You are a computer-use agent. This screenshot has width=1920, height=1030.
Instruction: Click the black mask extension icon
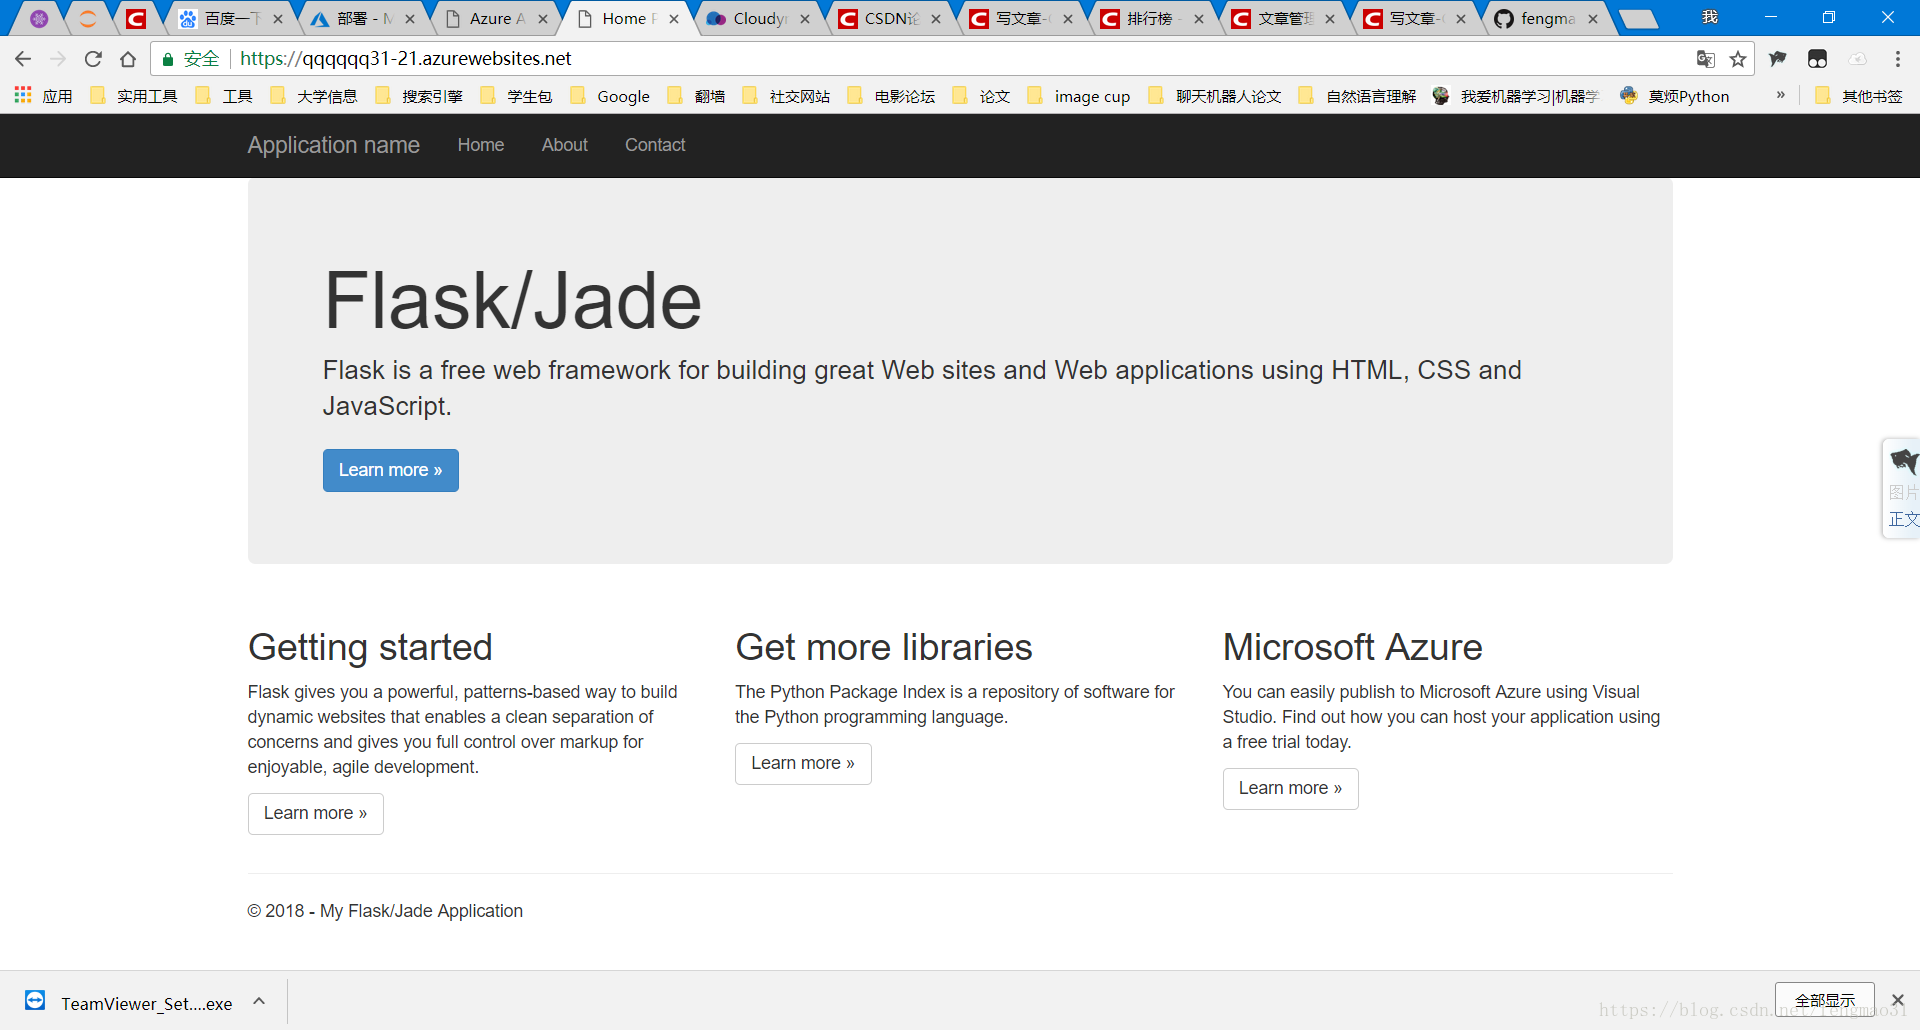1818,59
